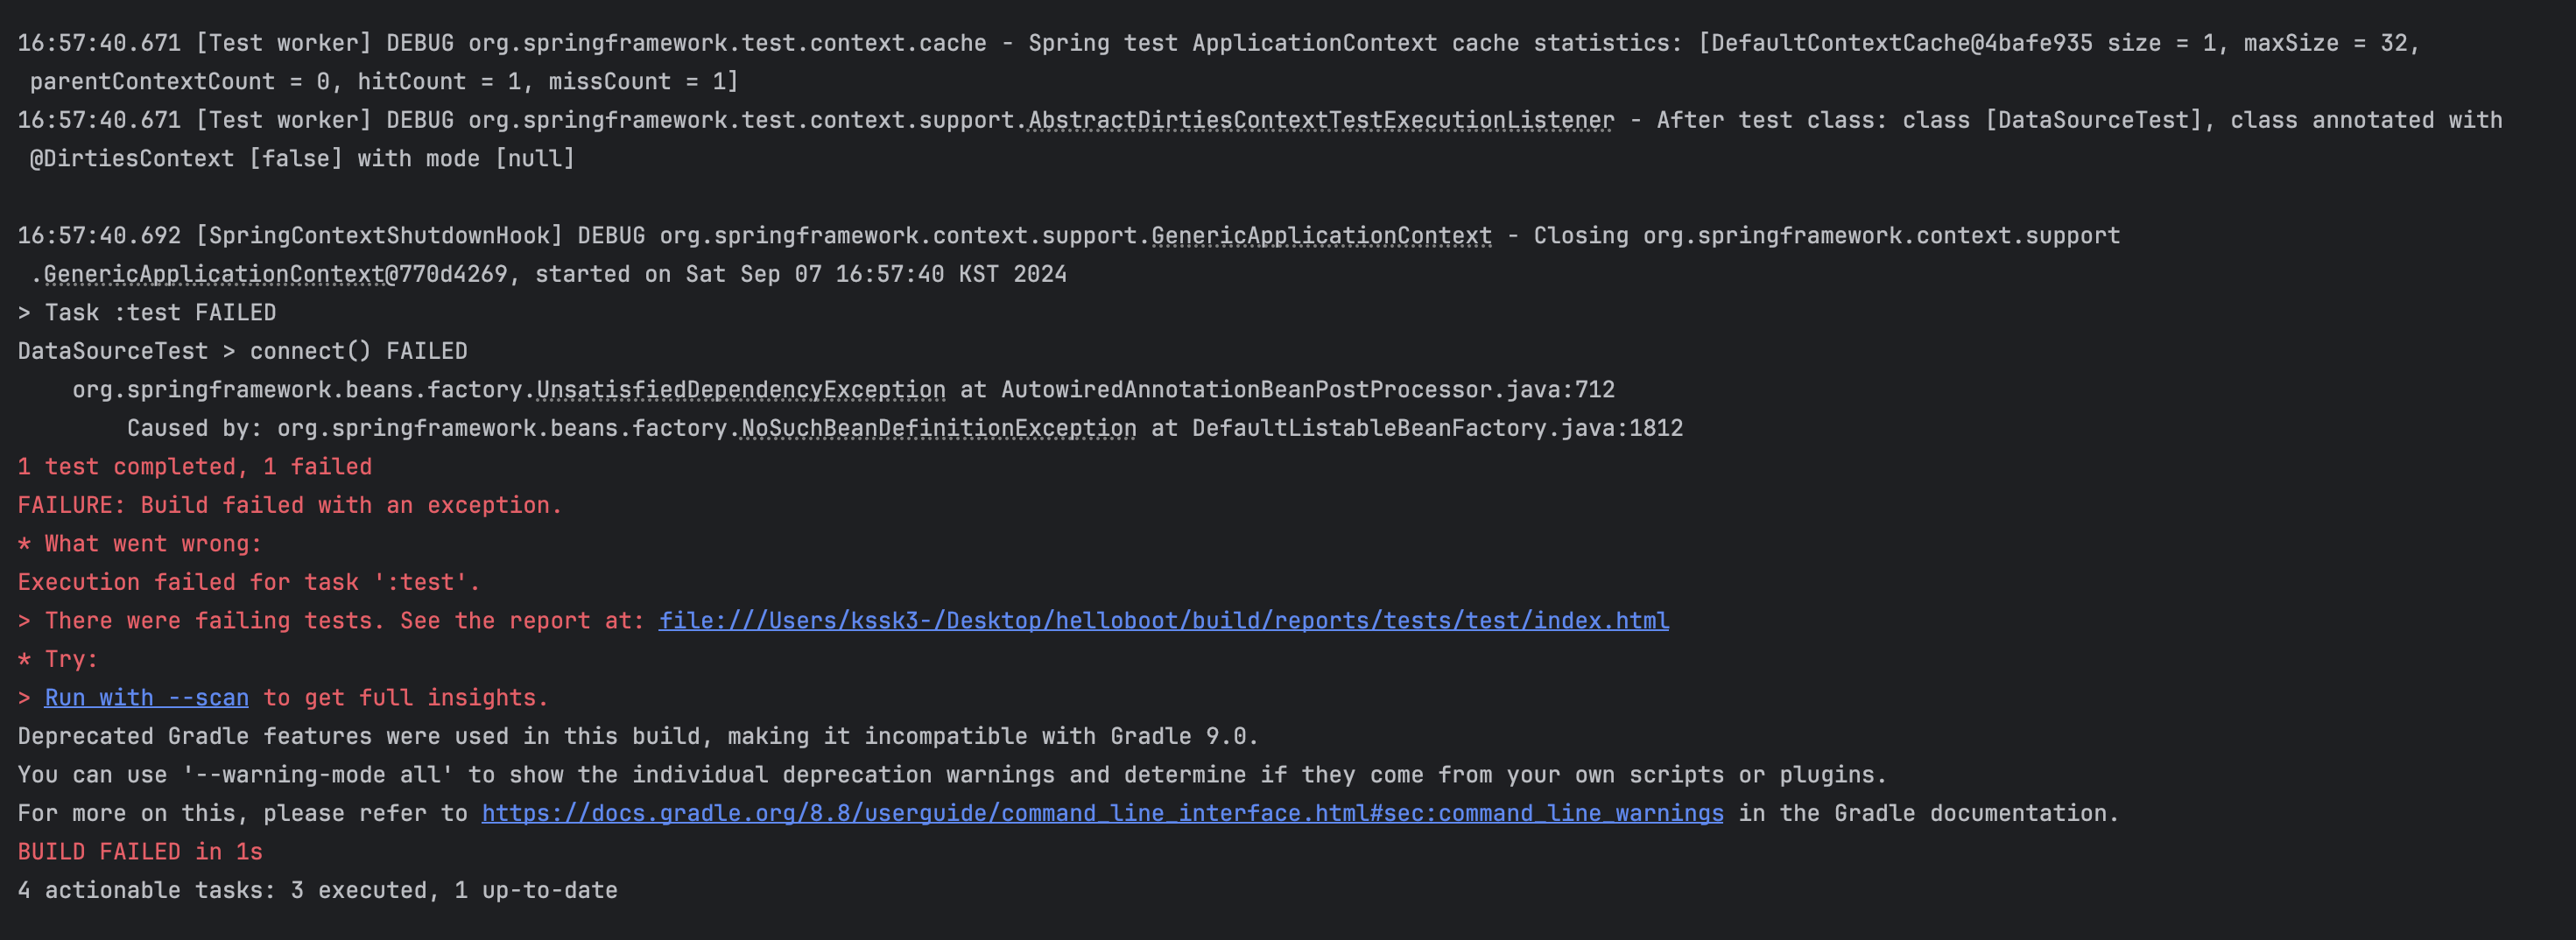Click the '4 actionable tasks' summary line
The width and height of the screenshot is (2576, 940).
coord(318,890)
